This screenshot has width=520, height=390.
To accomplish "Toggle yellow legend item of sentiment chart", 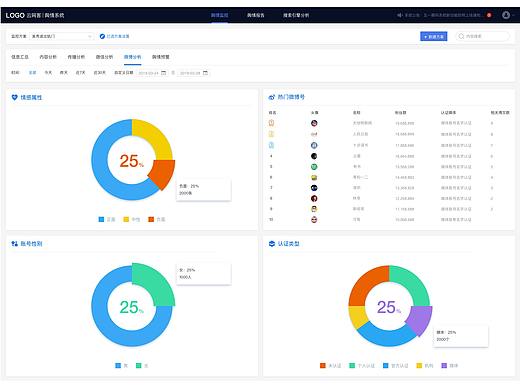I will (x=132, y=219).
